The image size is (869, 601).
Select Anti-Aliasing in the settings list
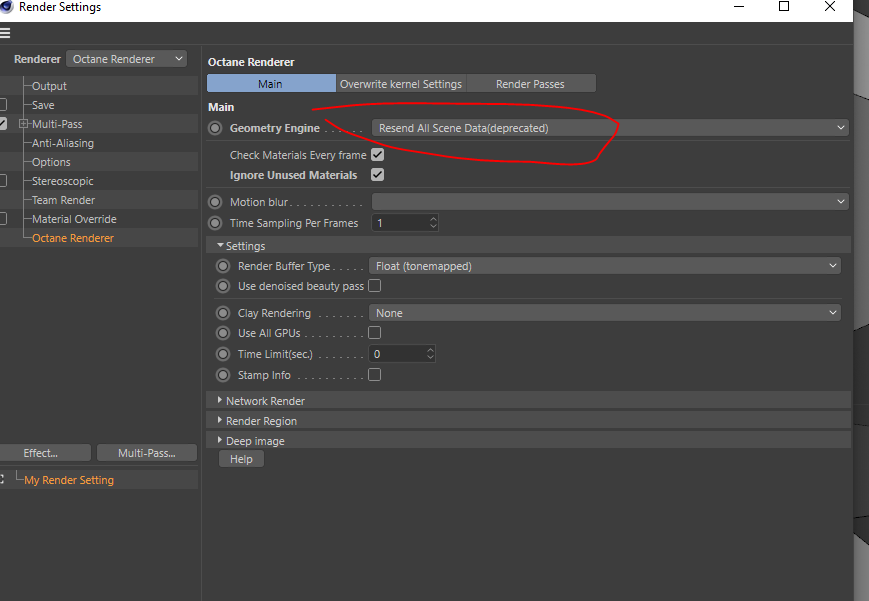click(x=63, y=143)
